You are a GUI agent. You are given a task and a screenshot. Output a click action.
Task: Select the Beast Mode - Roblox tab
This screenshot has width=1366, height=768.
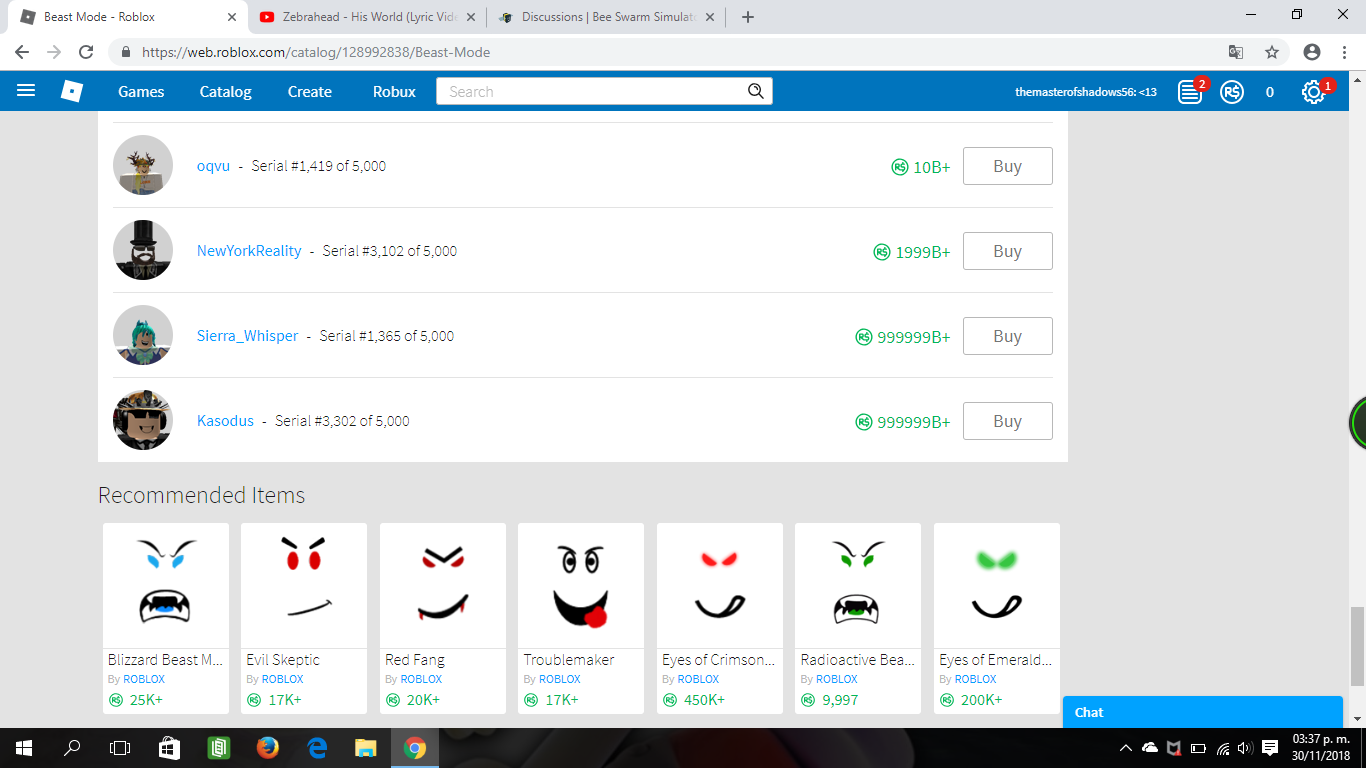[127, 17]
